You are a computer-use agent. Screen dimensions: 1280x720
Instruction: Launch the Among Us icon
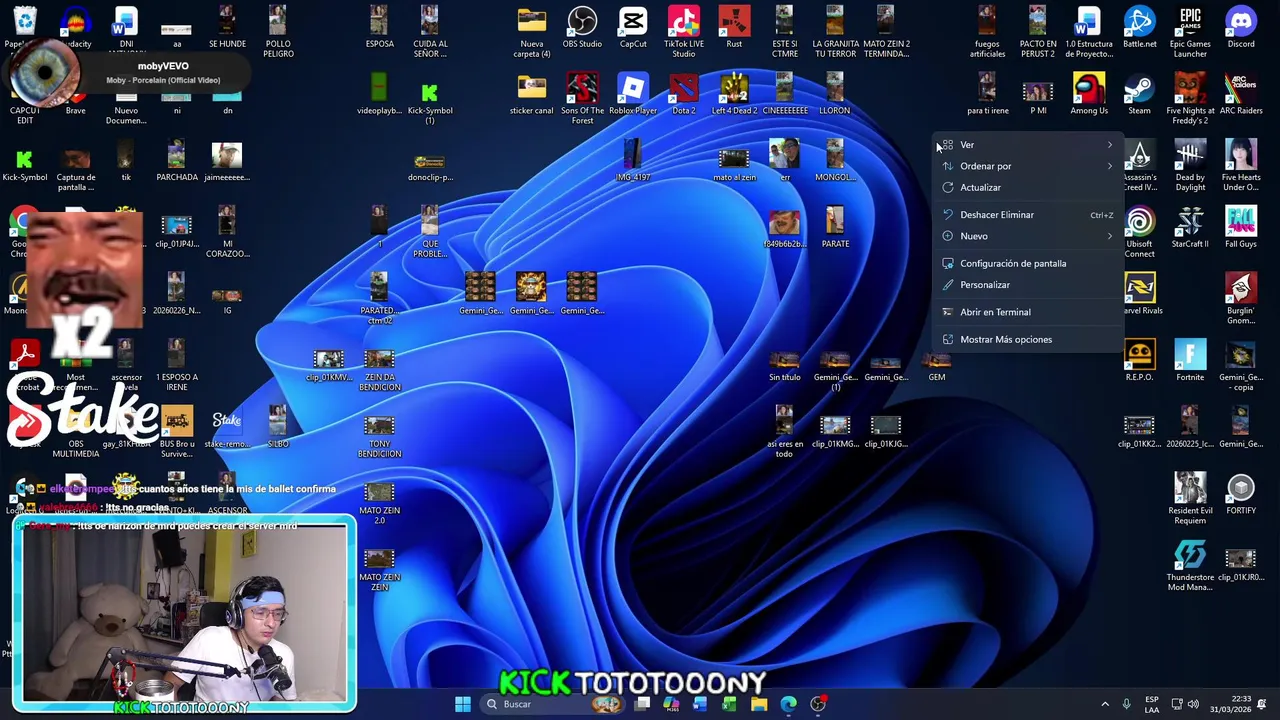[x=1089, y=95]
